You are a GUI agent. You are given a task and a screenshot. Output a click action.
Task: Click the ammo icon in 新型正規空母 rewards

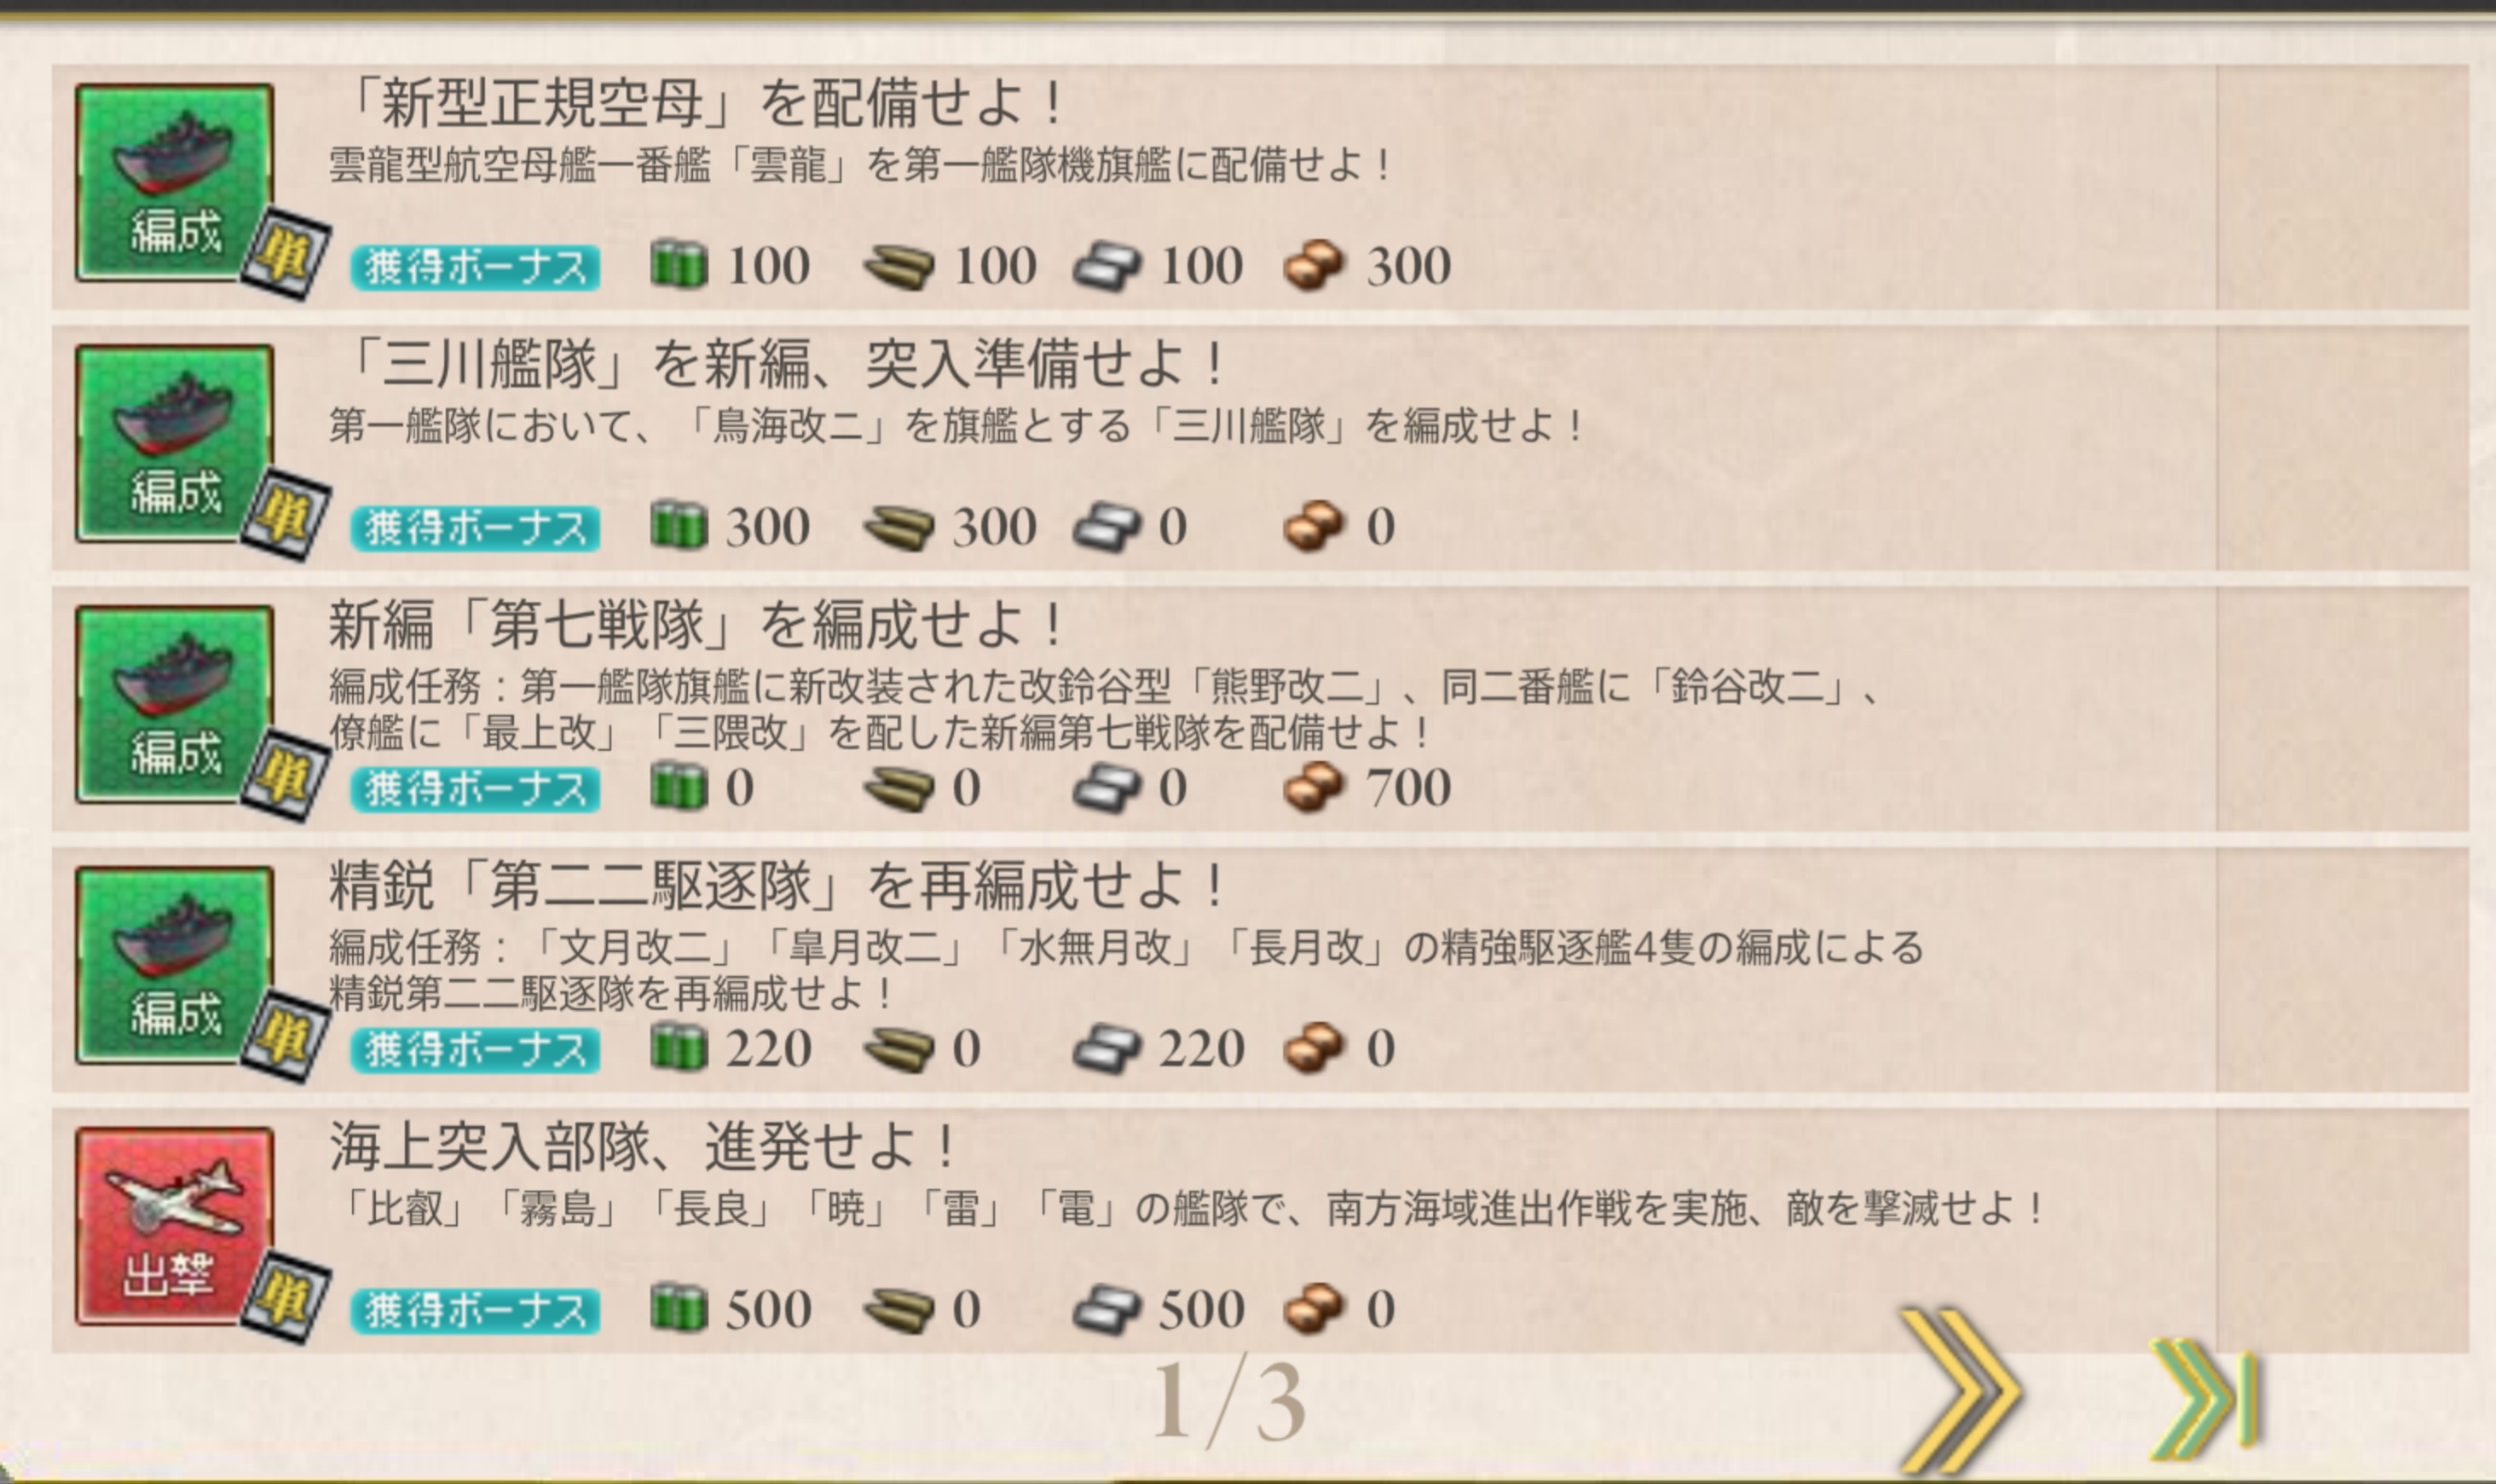point(897,266)
